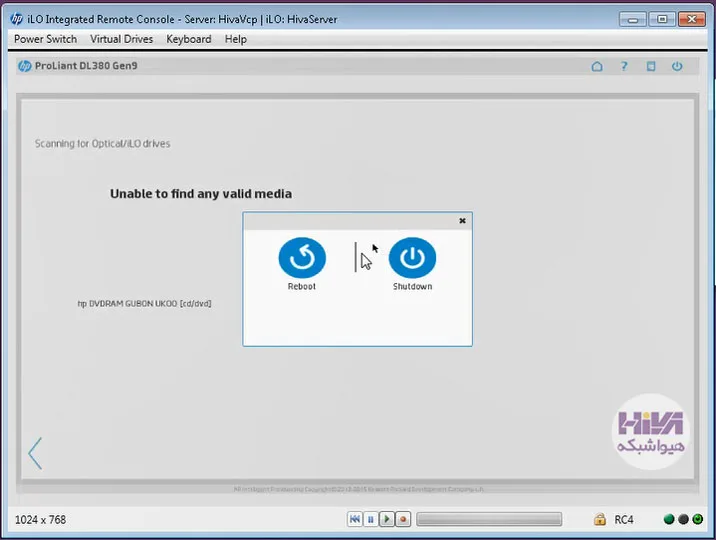Click the top-right power icon
The image size is (716, 540).
coord(677,67)
